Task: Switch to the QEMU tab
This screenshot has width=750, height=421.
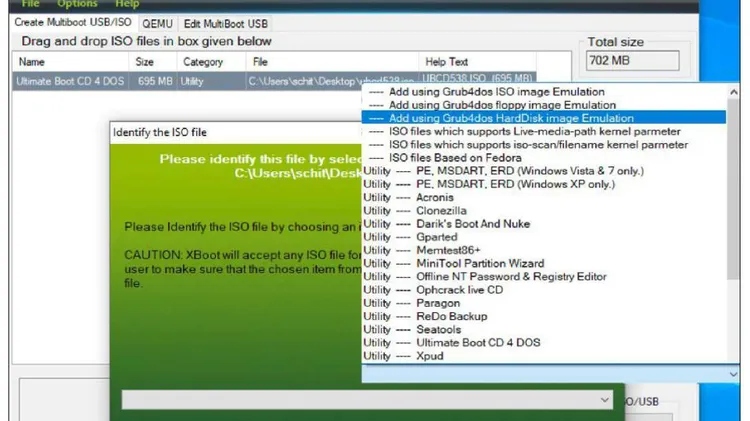Action: pos(157,23)
